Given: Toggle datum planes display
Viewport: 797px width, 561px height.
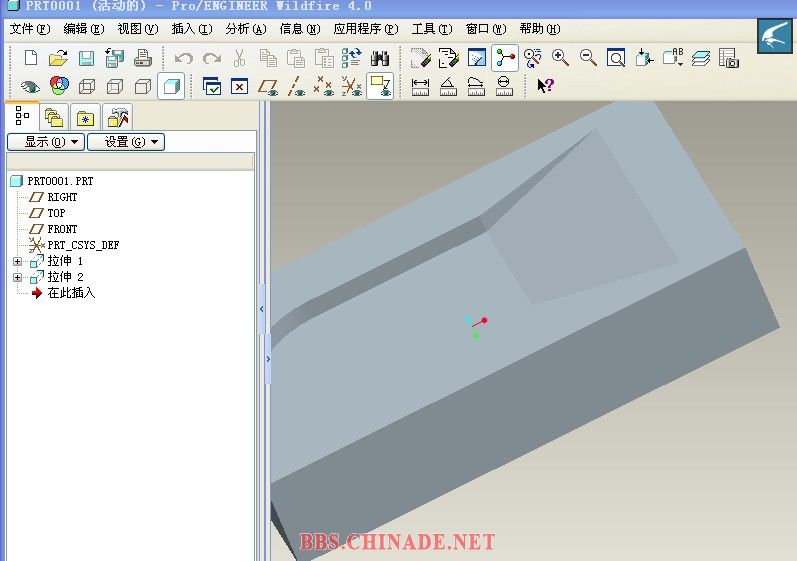Looking at the screenshot, I should point(268,86).
